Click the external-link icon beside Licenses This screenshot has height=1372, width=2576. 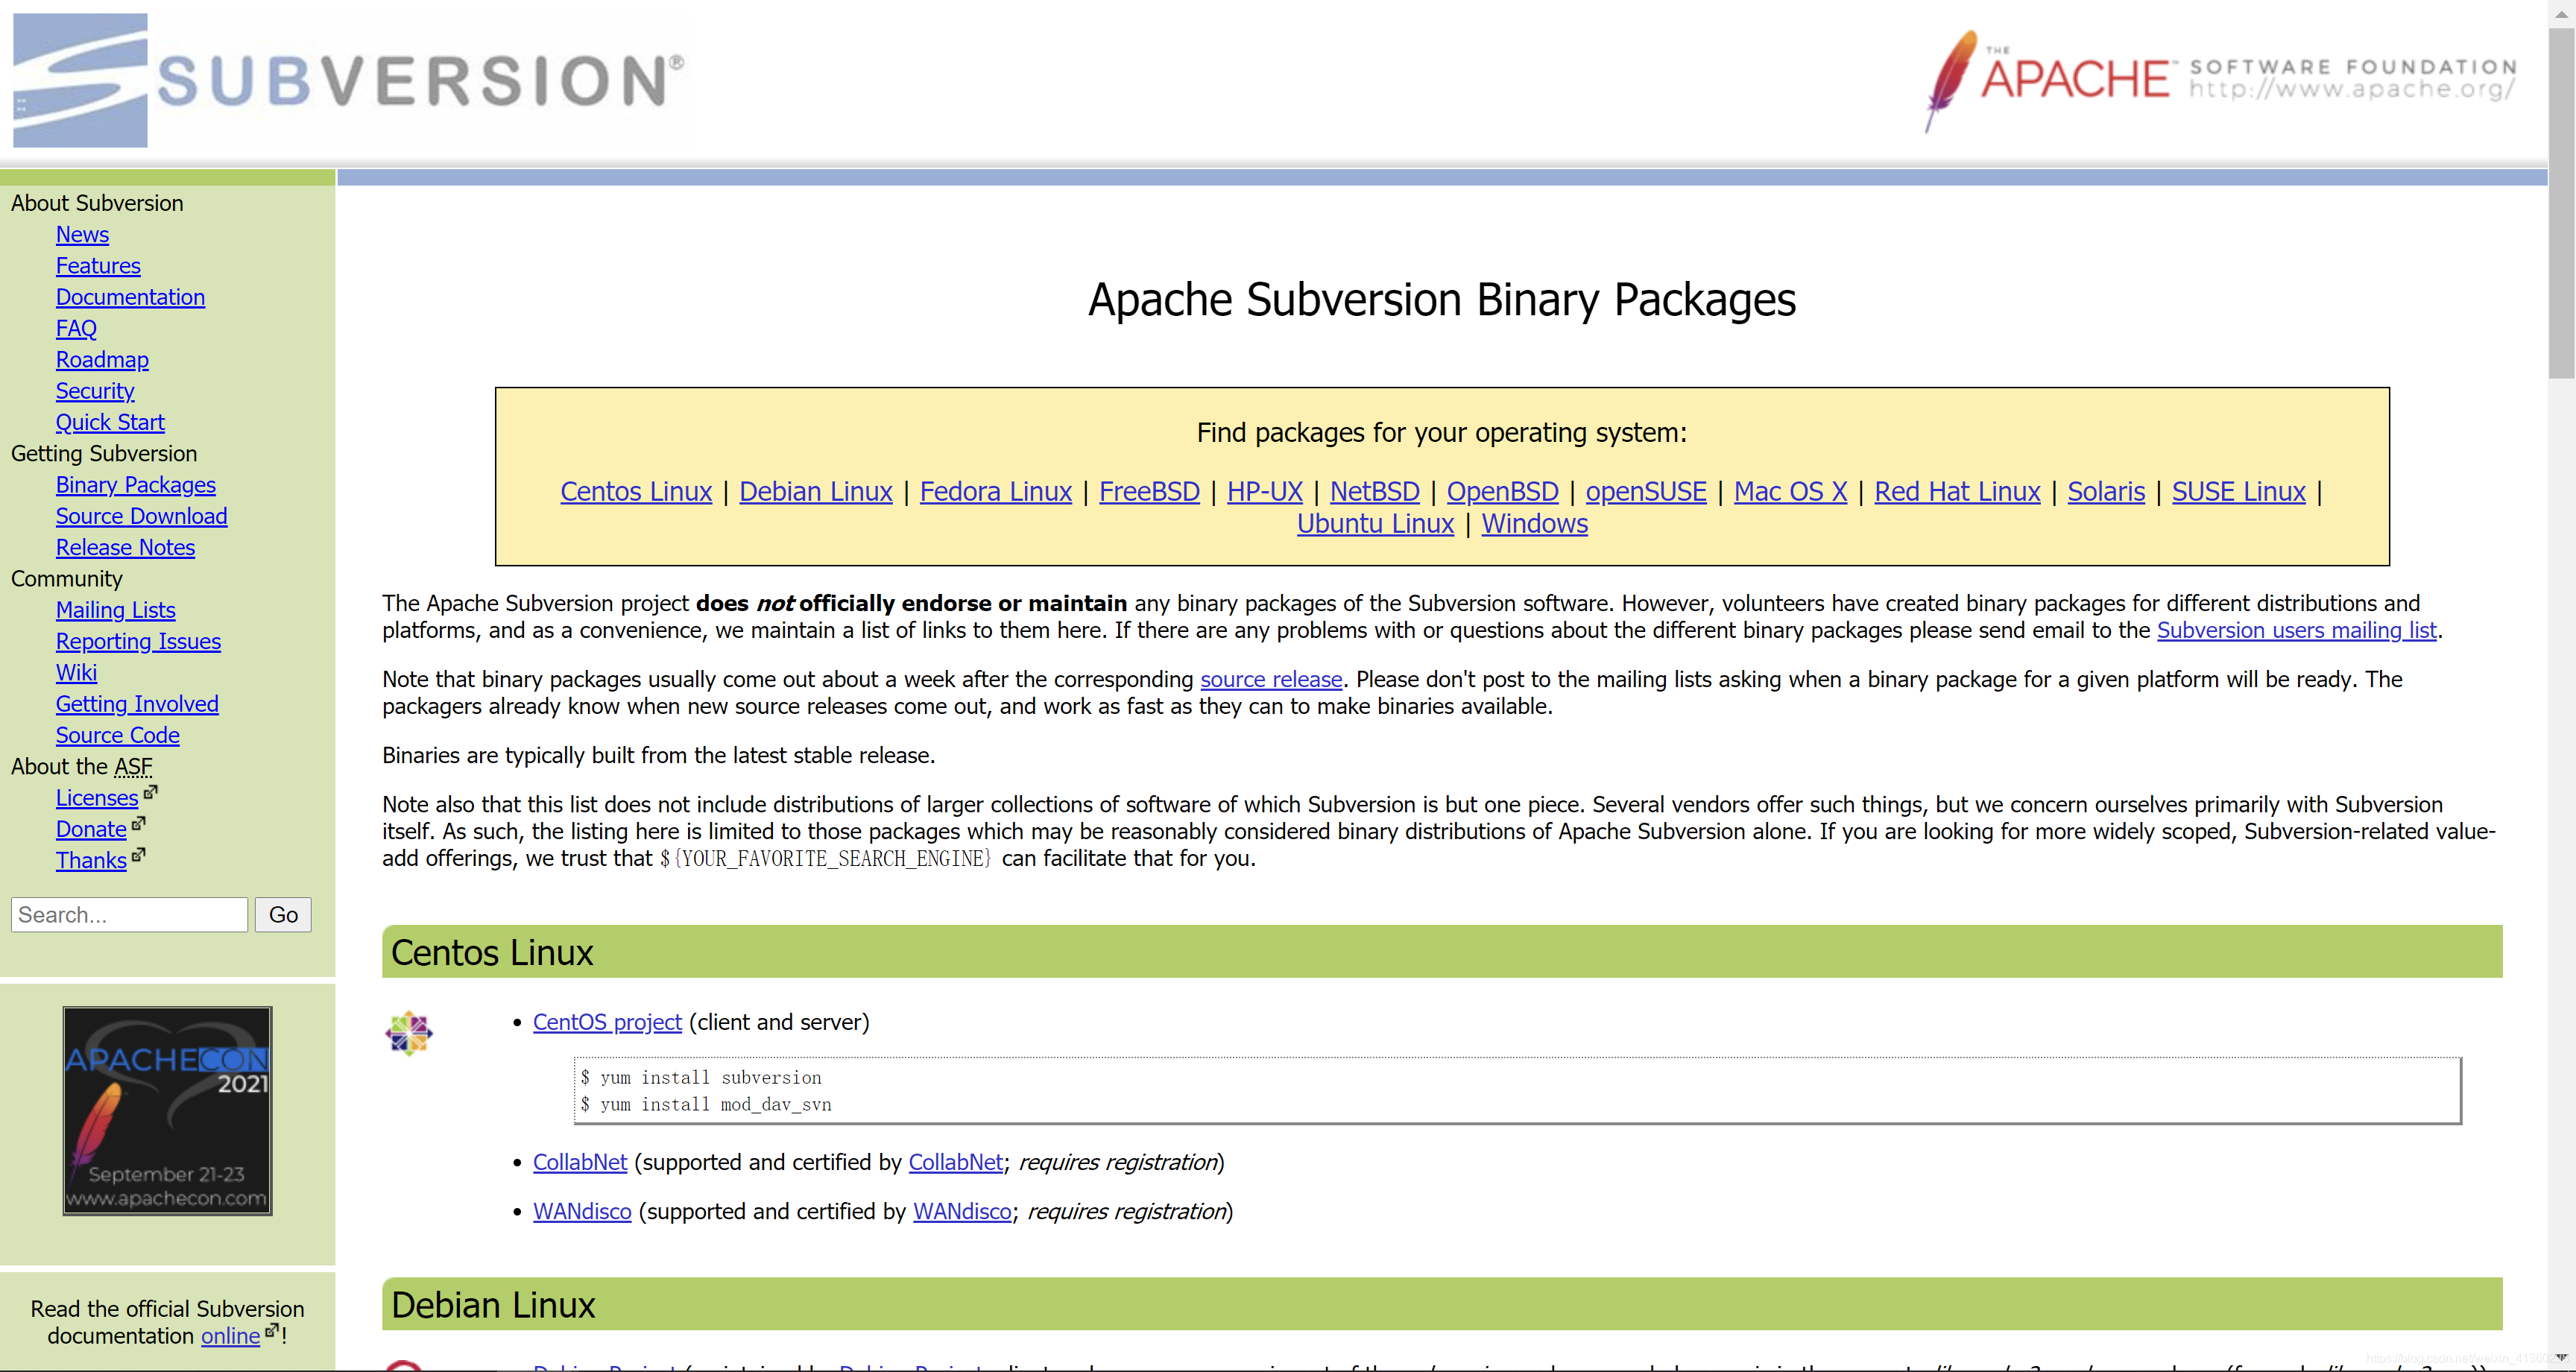tap(151, 792)
